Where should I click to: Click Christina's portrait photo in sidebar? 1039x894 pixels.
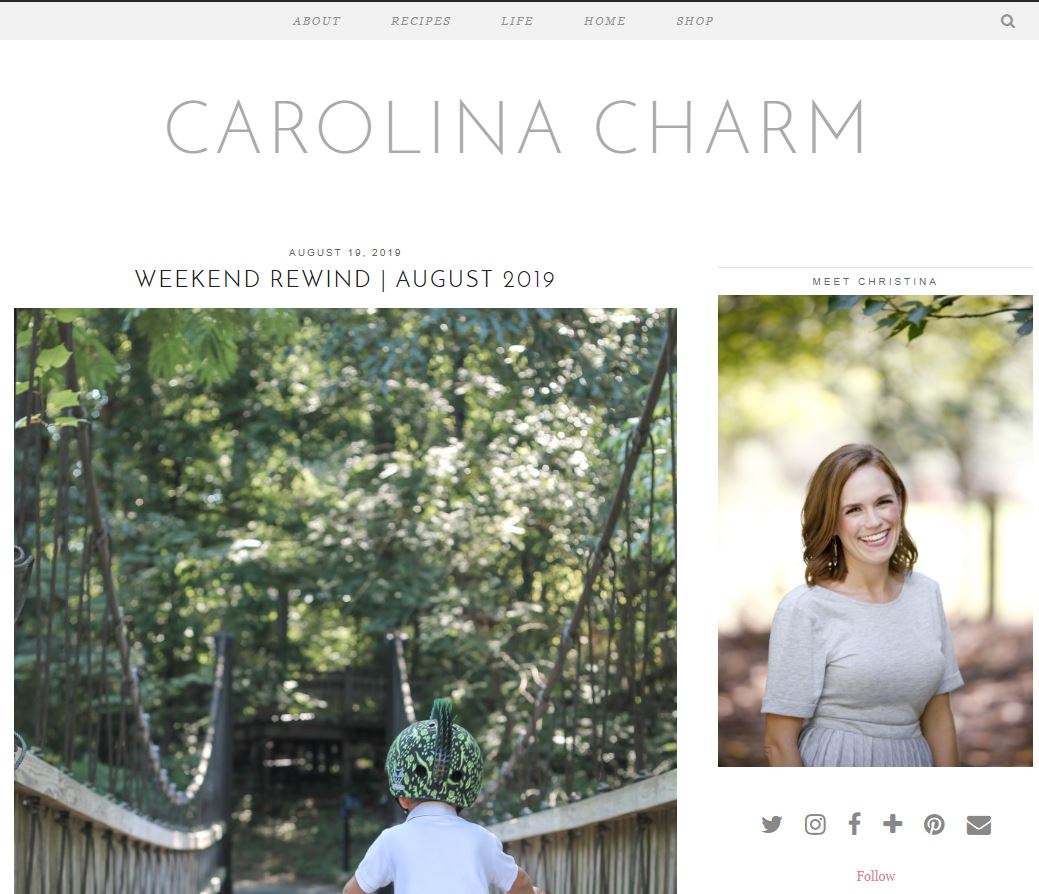pyautogui.click(x=875, y=531)
